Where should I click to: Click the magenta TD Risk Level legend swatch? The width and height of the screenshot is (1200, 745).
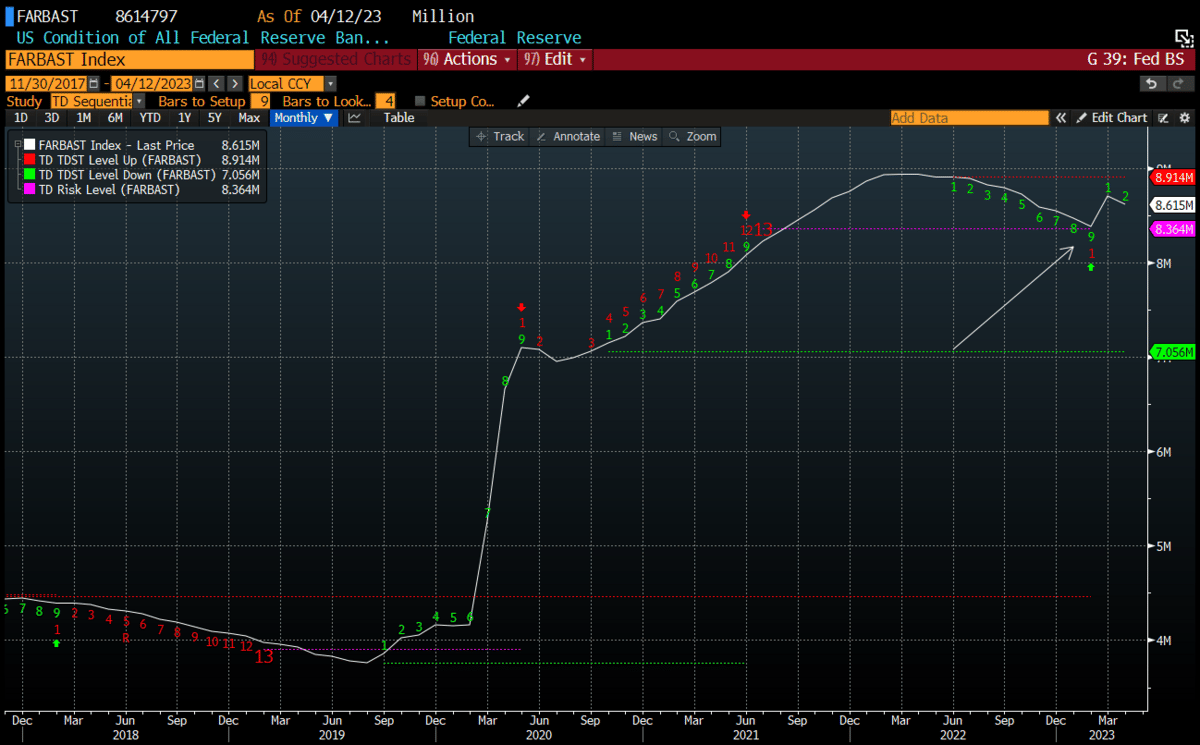pos(27,189)
